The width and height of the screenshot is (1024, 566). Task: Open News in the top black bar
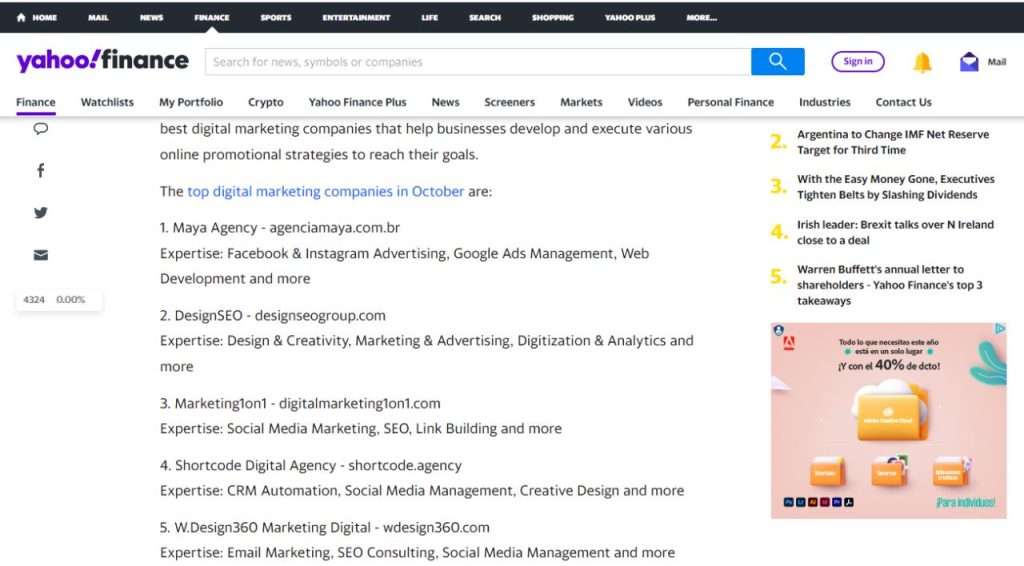tap(151, 18)
